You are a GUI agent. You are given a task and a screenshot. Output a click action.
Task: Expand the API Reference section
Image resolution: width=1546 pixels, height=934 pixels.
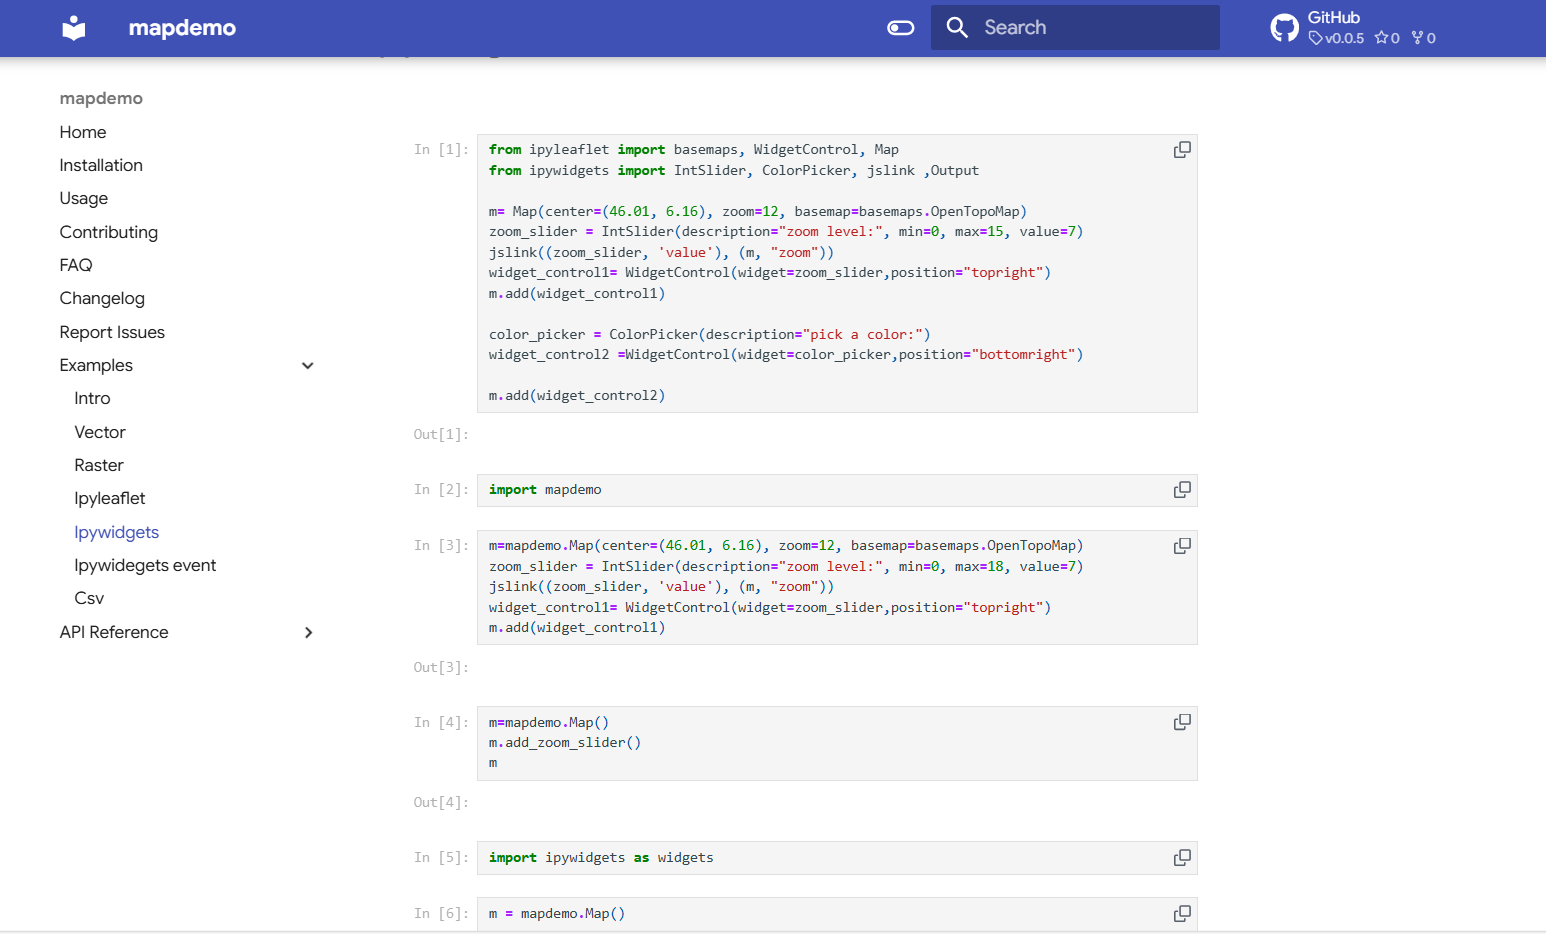tap(308, 633)
